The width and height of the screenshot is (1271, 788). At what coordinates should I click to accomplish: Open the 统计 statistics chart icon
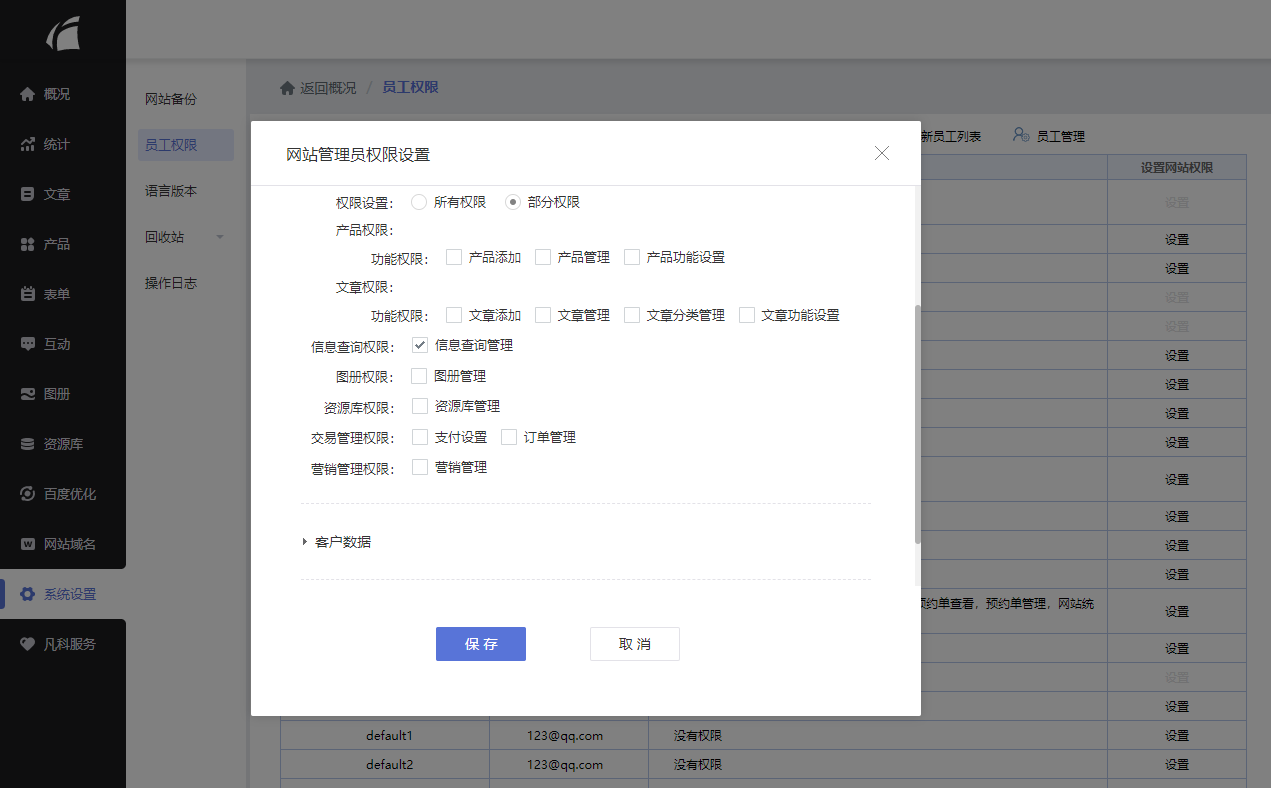[x=28, y=144]
